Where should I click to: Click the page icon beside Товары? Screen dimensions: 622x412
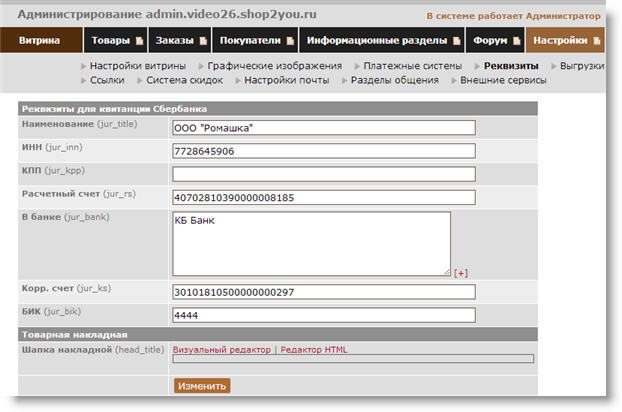pos(139,40)
